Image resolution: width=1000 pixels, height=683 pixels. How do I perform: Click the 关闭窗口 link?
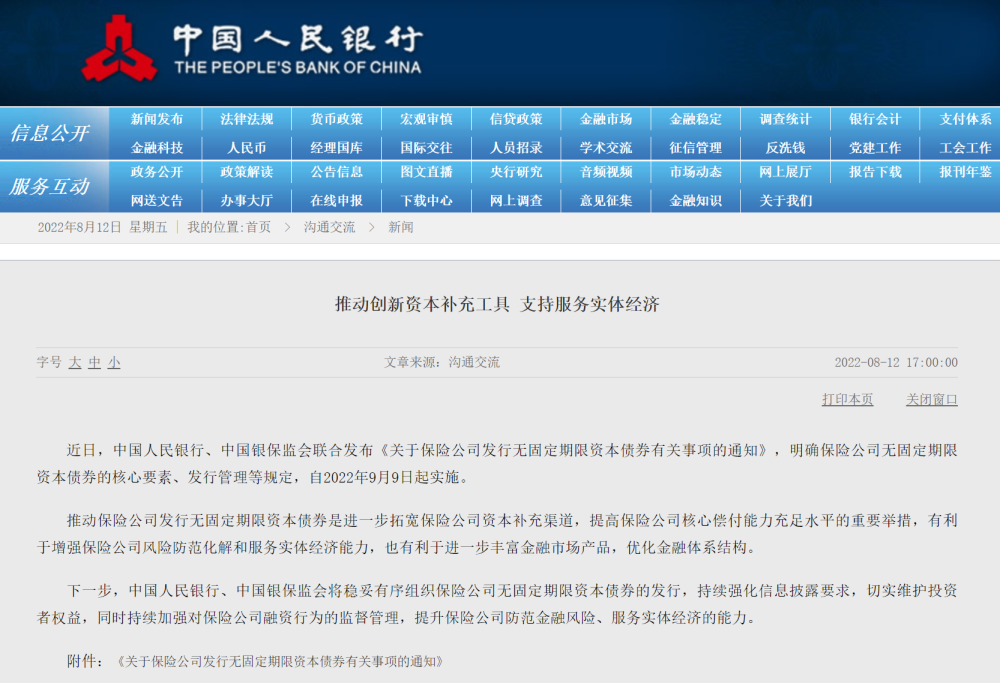931,400
